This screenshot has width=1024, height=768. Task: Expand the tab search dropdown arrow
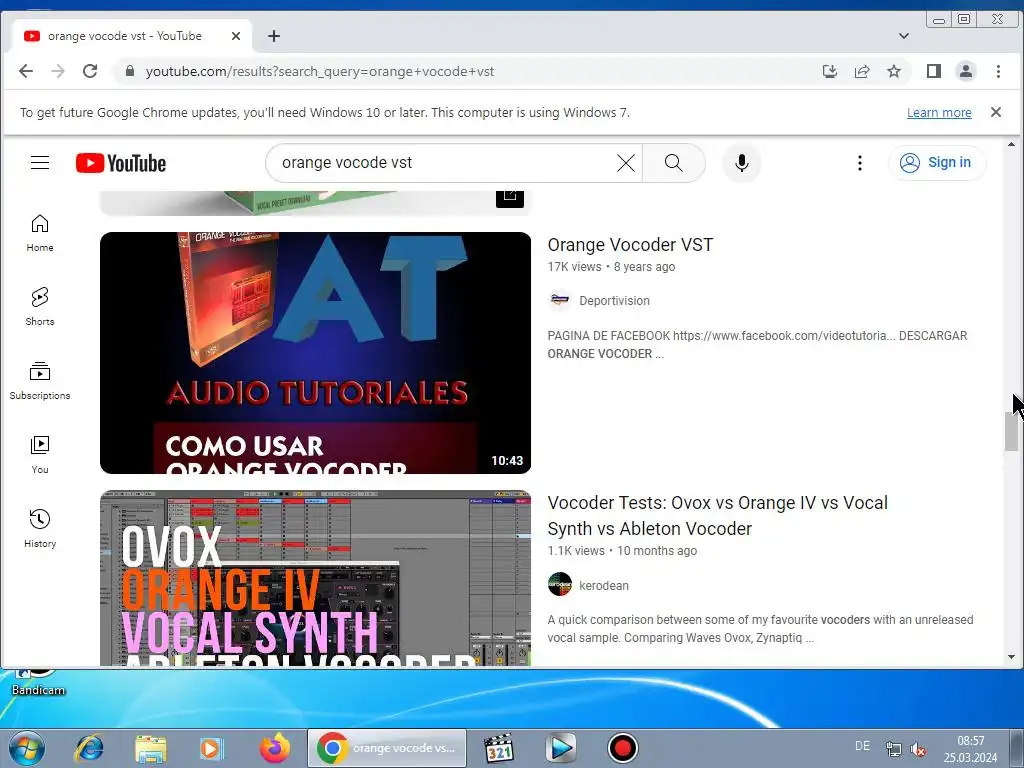(904, 36)
